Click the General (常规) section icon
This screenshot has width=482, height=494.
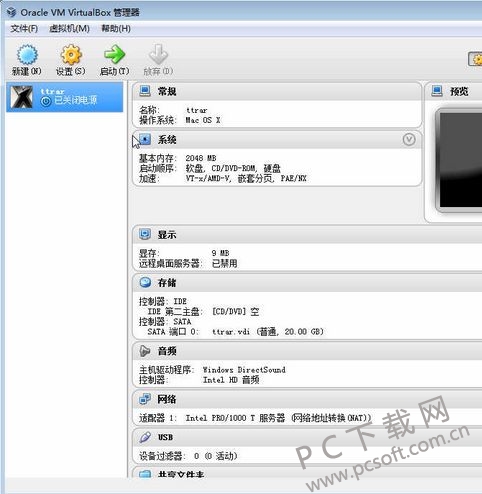coord(145,91)
